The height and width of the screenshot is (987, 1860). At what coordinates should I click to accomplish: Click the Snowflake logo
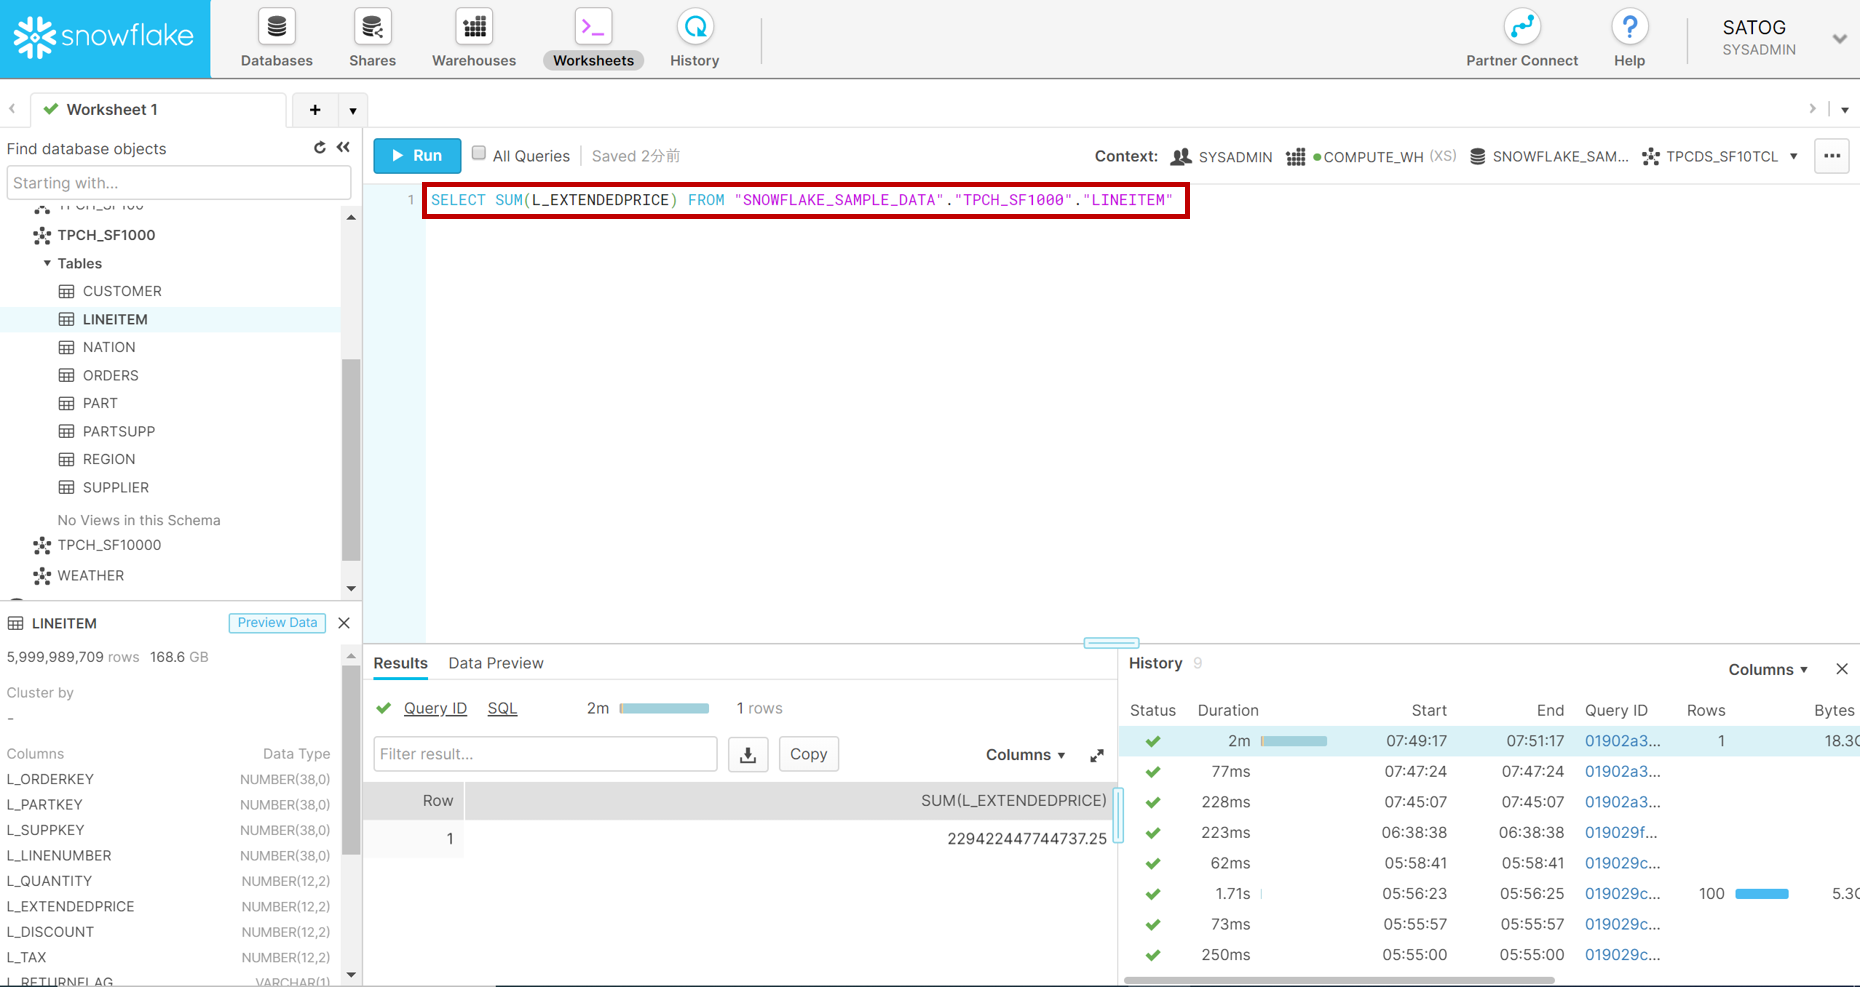(x=104, y=38)
